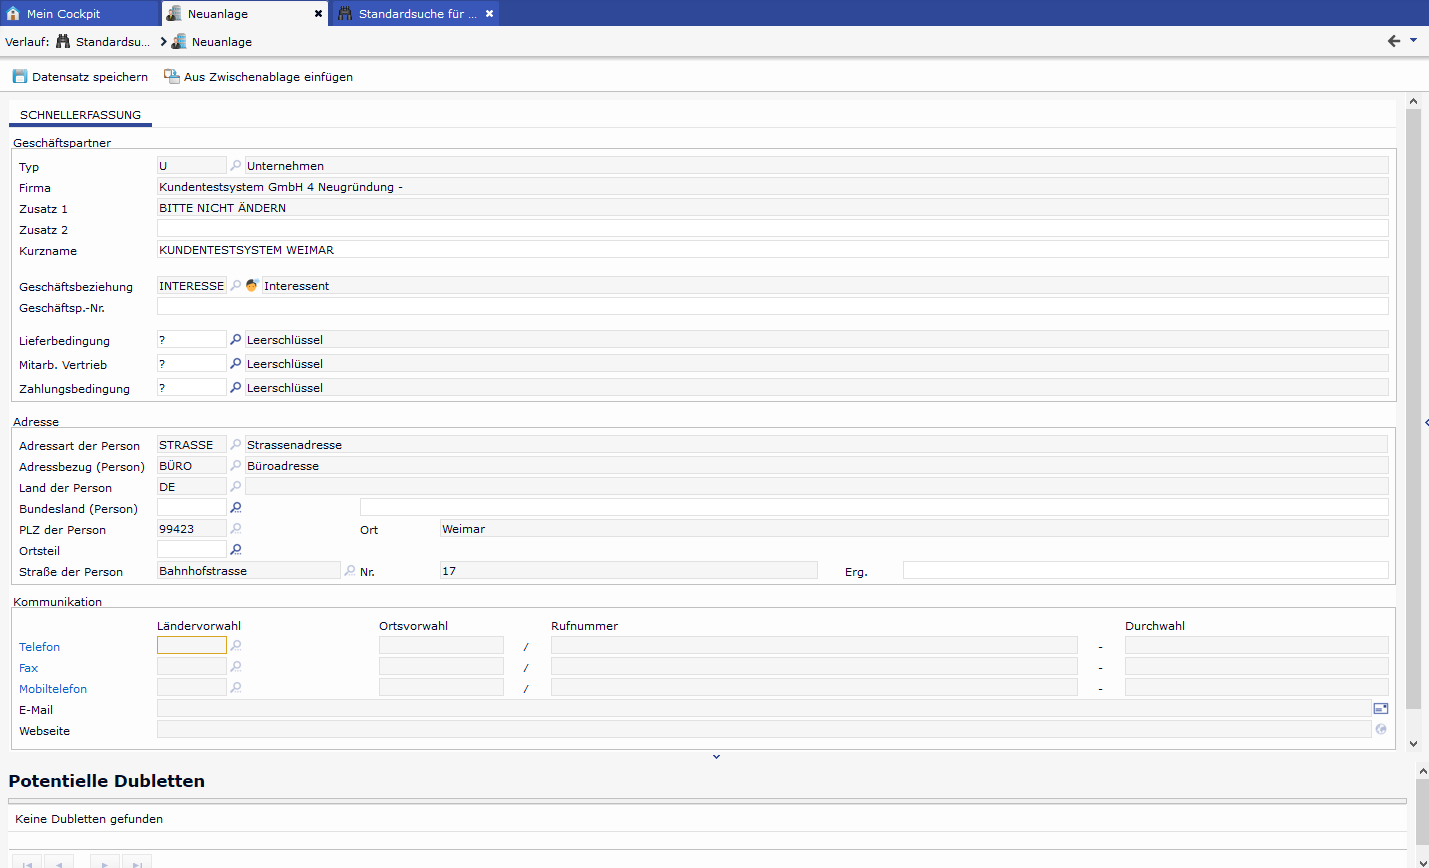The width and height of the screenshot is (1429, 868).
Task: Expand the collapsed side panel on right edge
Action: (1425, 423)
